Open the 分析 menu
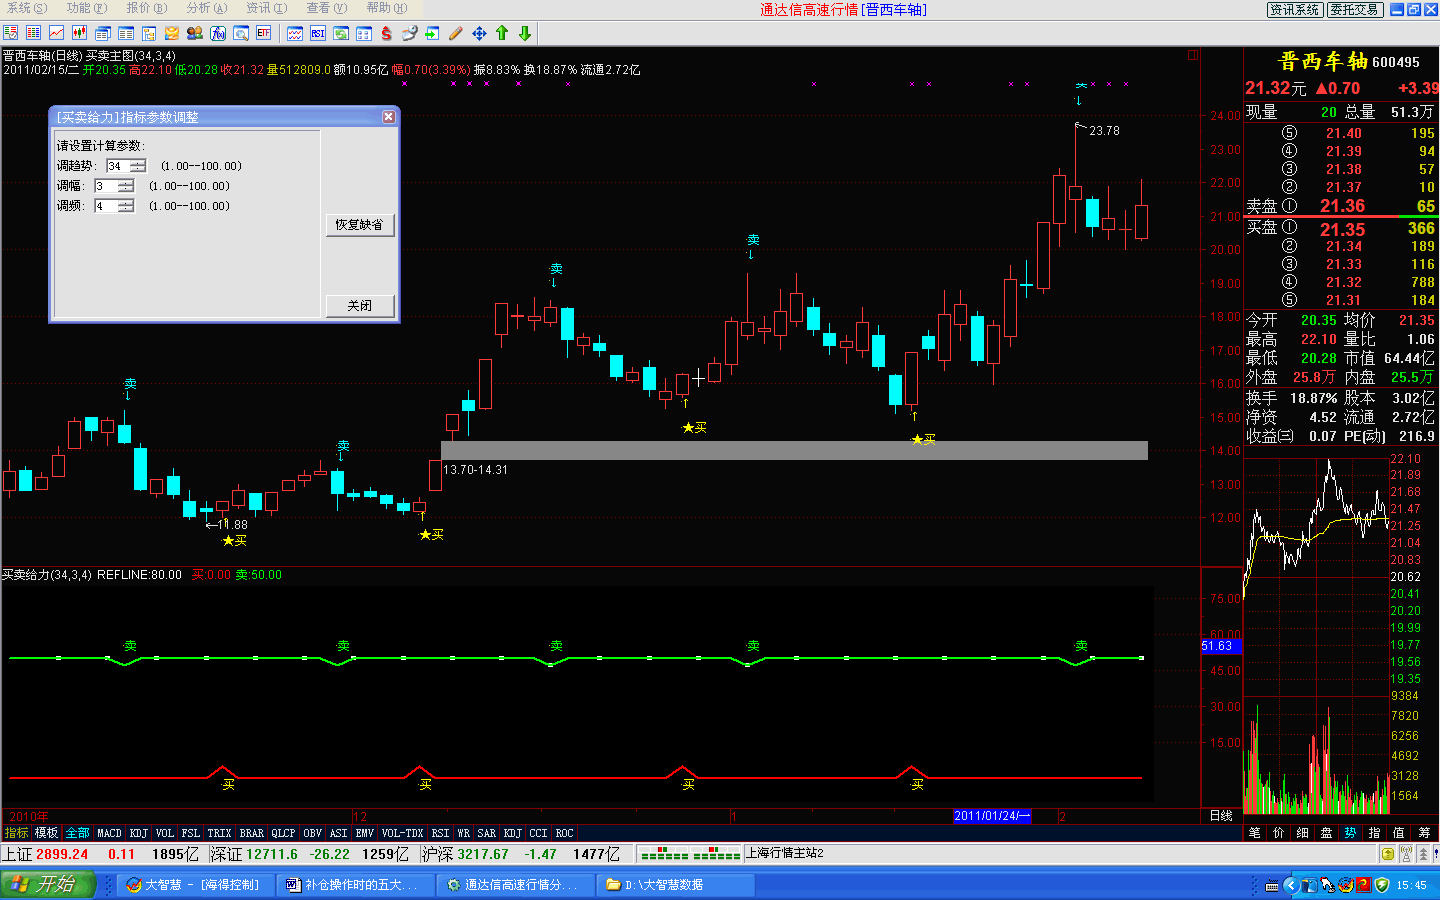Viewport: 1440px width, 900px height. click(x=206, y=8)
